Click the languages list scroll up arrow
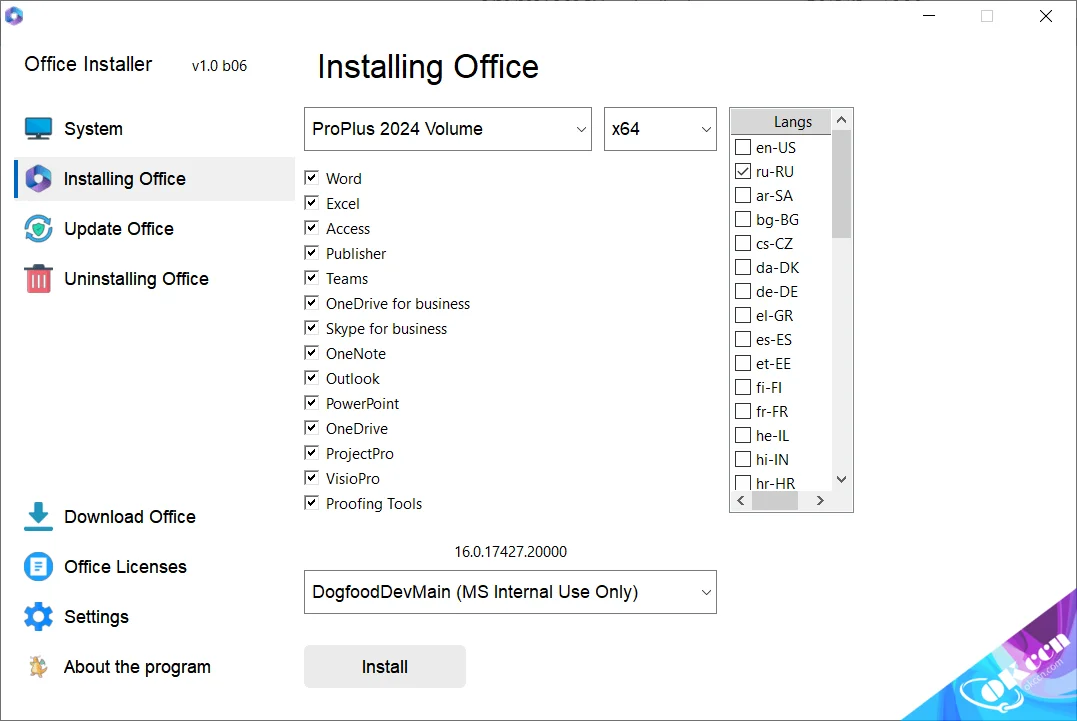Screen dimensions: 1077x721 (x=841, y=120)
